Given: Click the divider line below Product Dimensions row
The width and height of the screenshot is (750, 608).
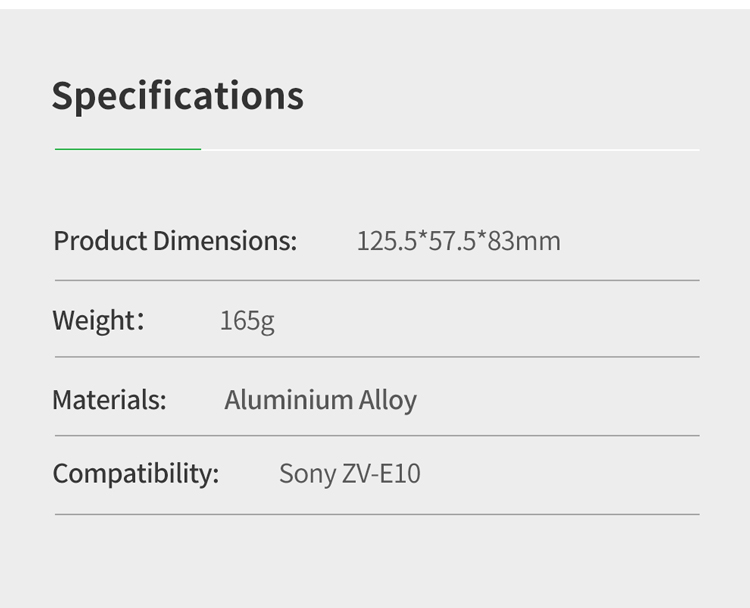Looking at the screenshot, I should tap(377, 280).
